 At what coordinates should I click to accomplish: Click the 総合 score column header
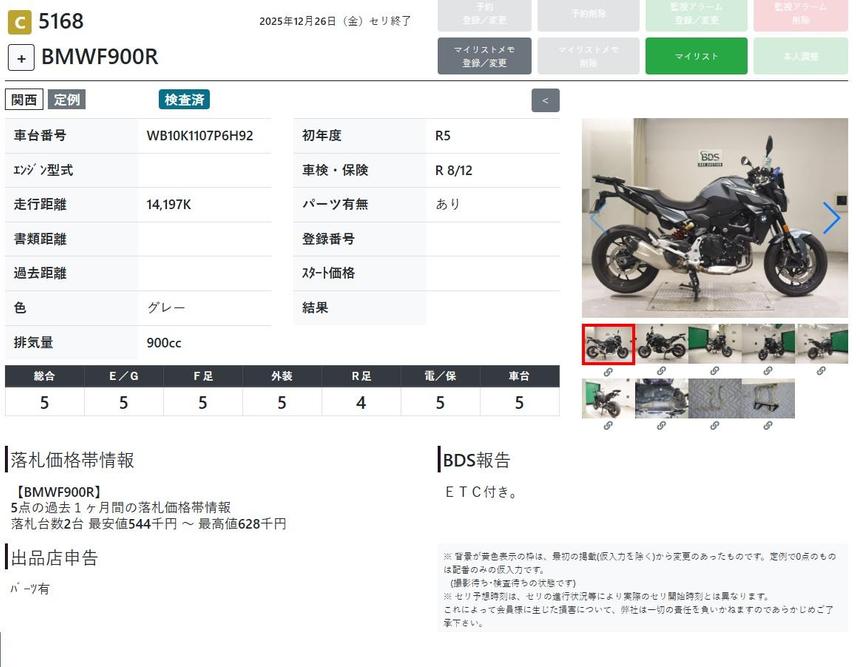point(44,376)
